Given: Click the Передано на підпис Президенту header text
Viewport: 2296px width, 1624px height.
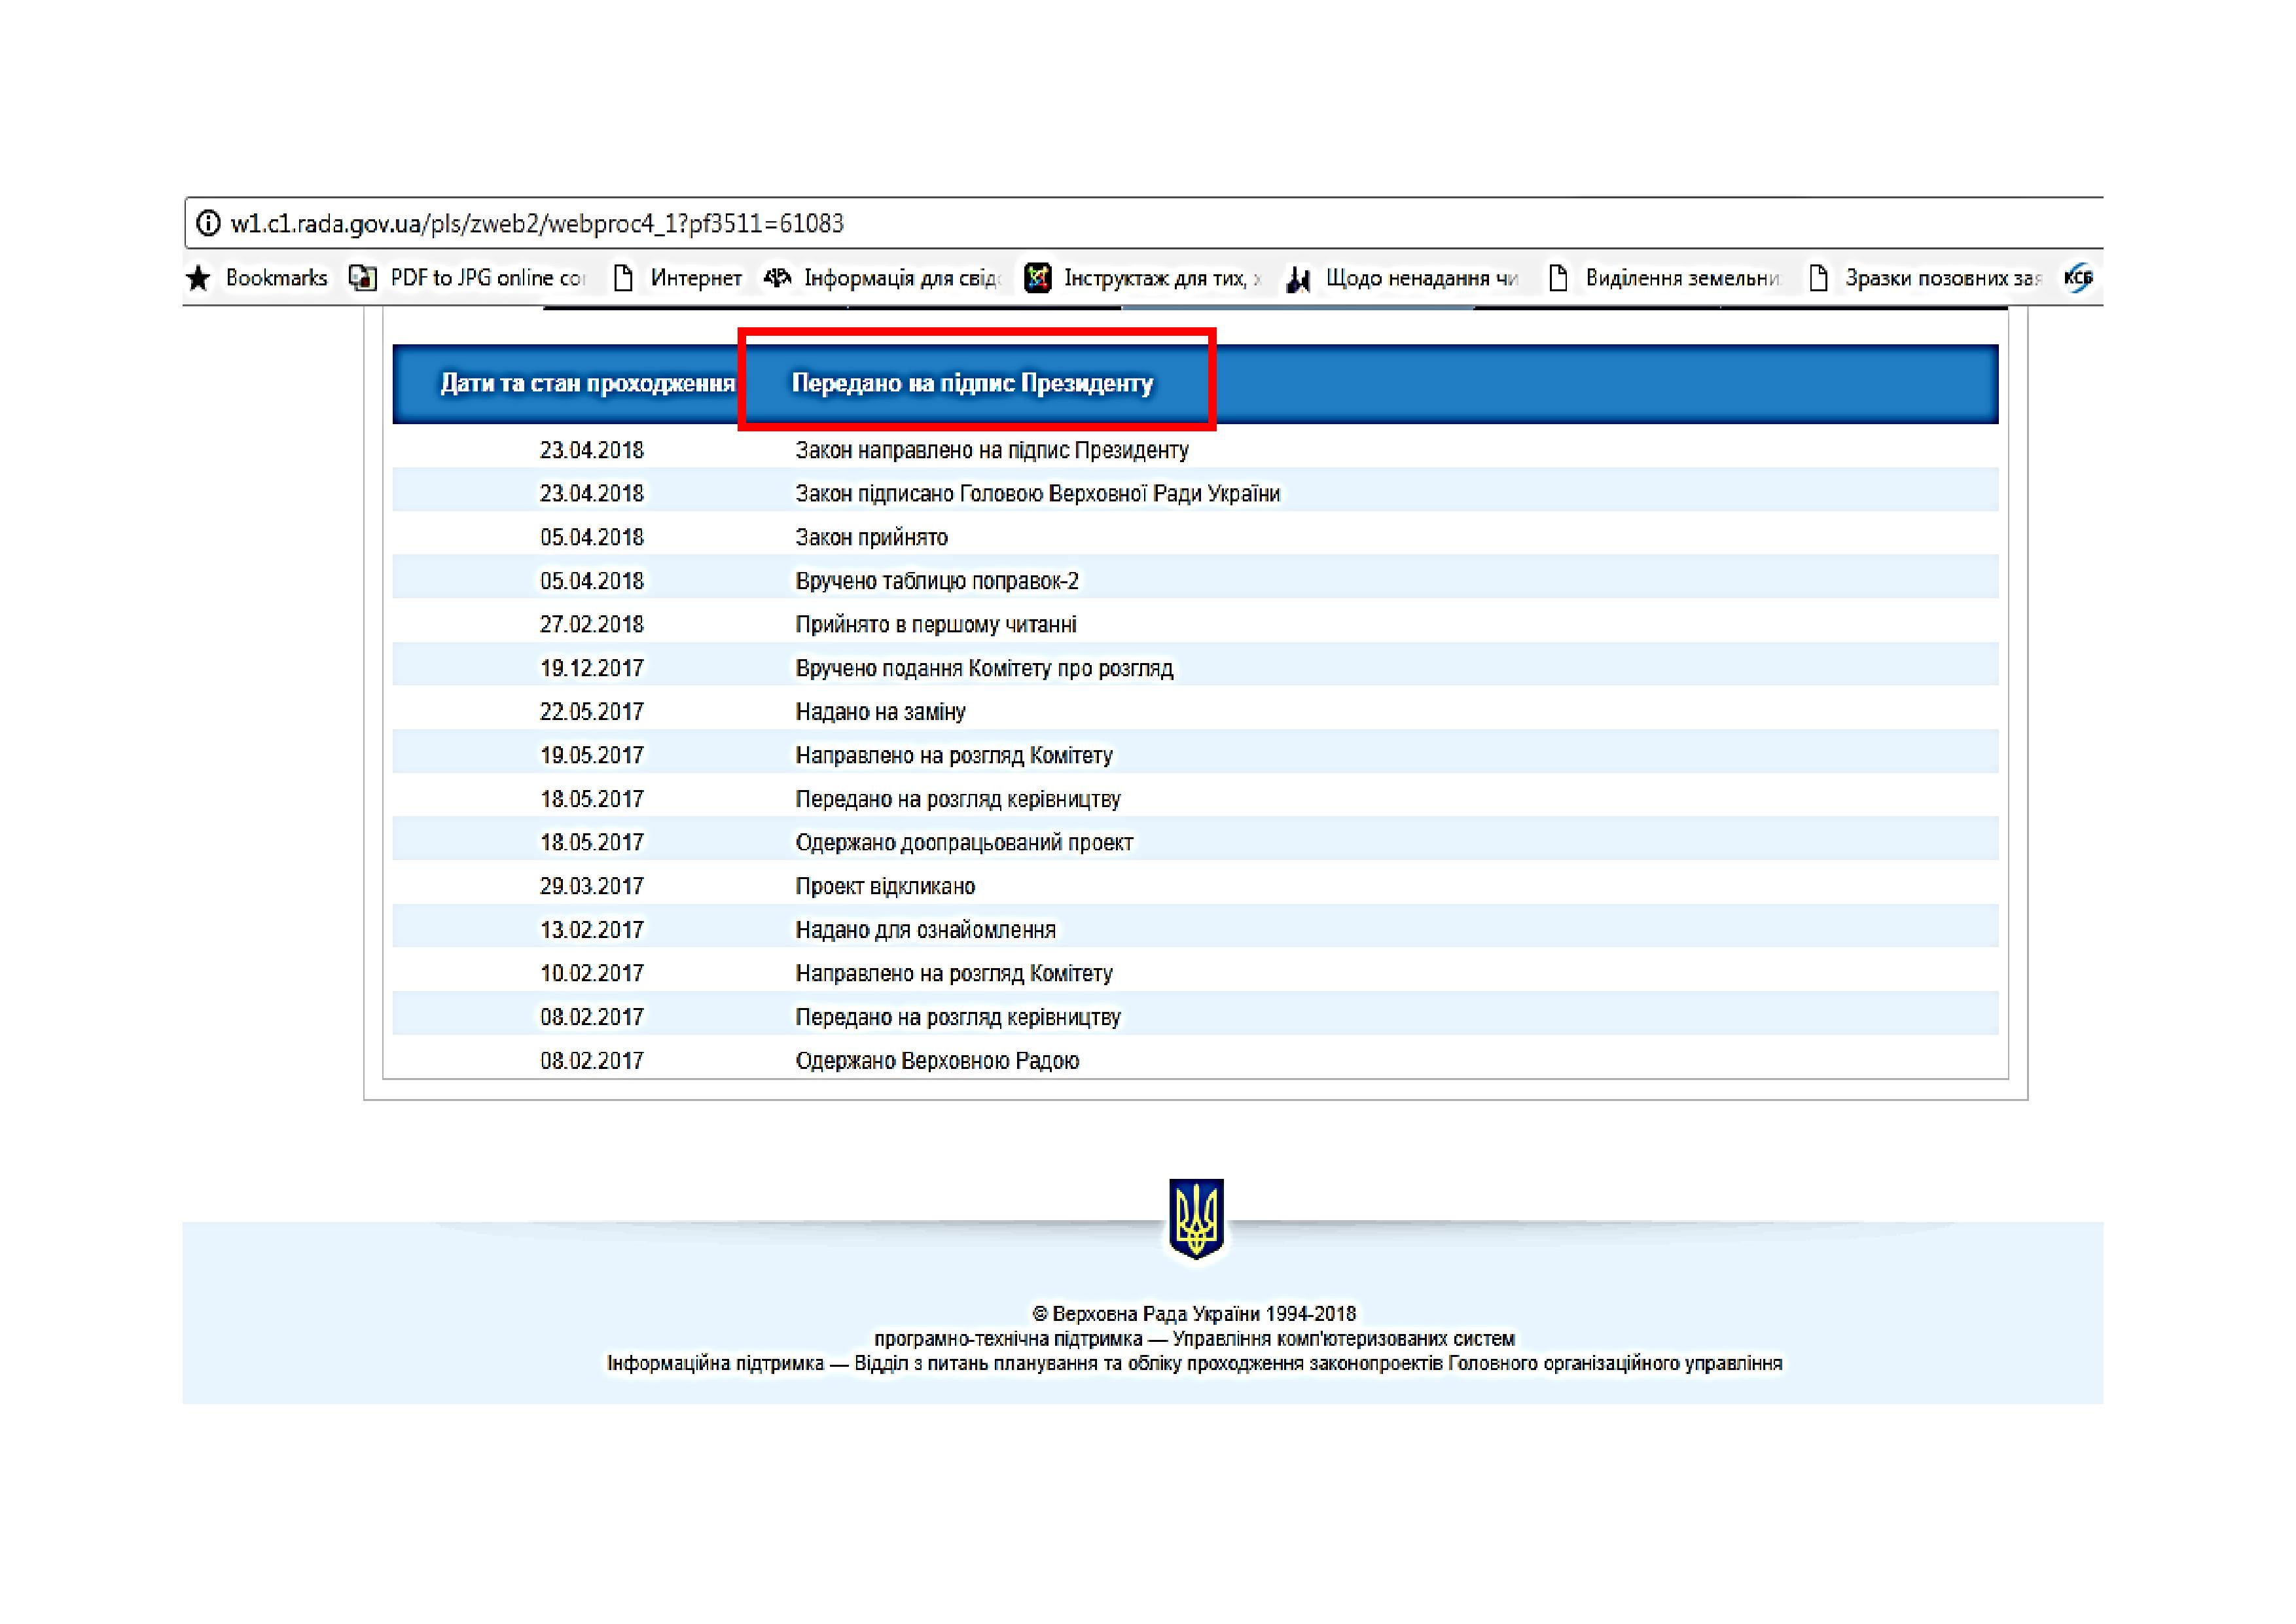Looking at the screenshot, I should 972,383.
